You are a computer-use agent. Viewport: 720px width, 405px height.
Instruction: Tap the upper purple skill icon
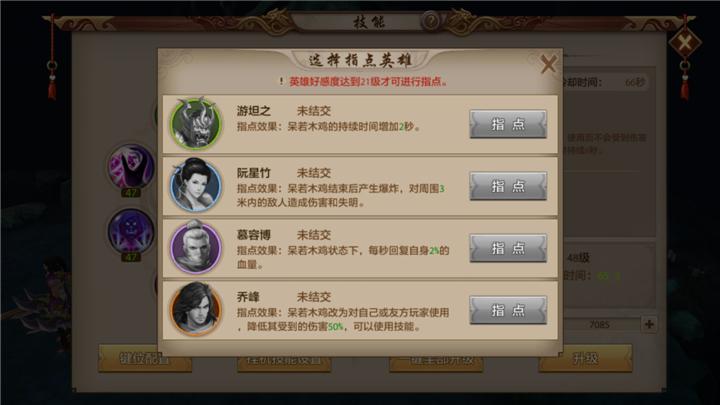(x=131, y=166)
